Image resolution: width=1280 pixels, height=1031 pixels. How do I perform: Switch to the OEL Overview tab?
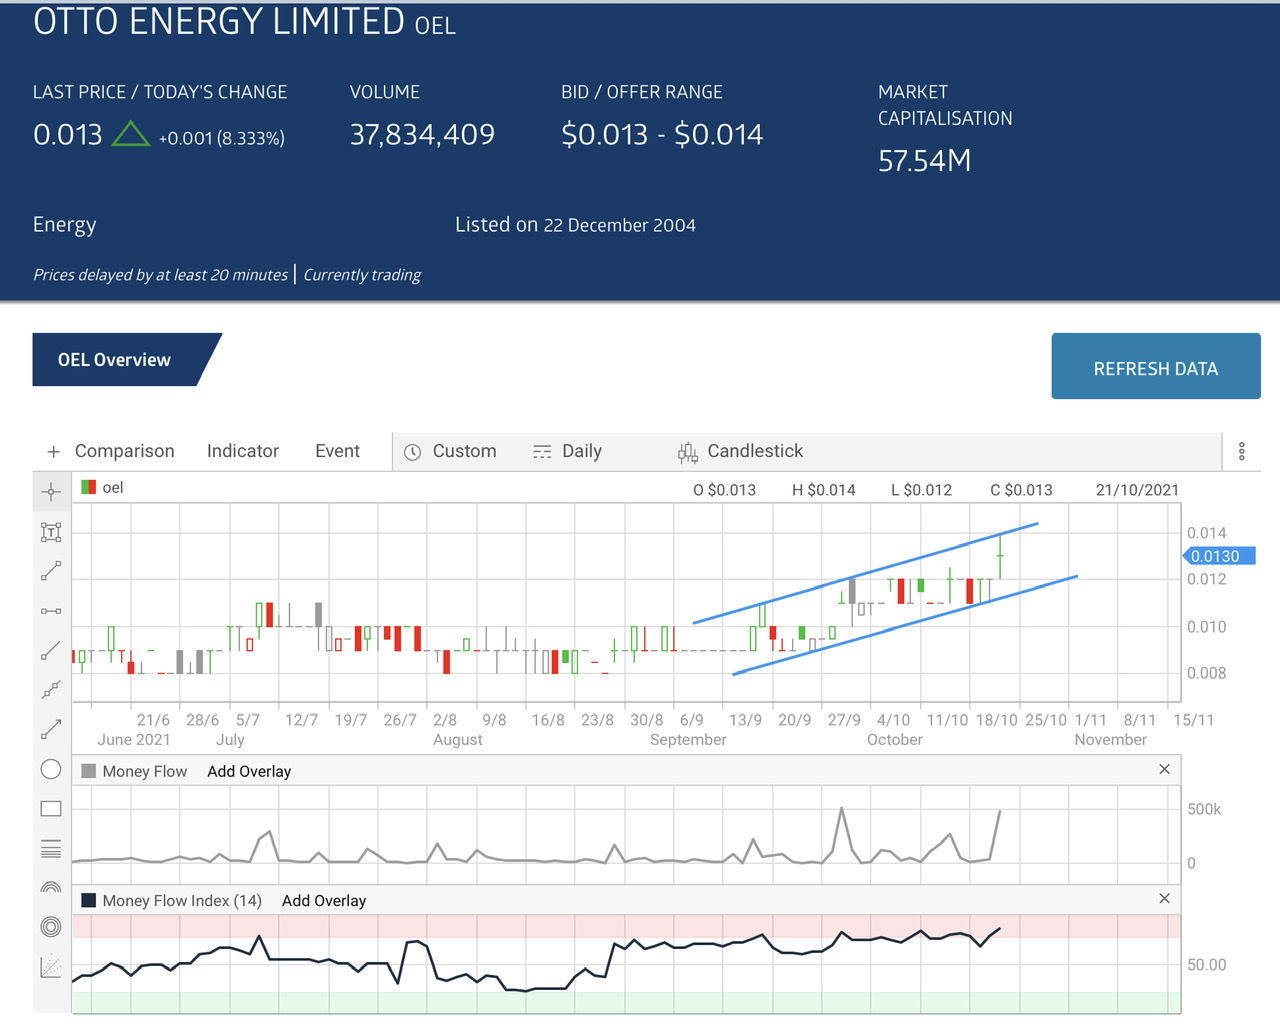[114, 359]
